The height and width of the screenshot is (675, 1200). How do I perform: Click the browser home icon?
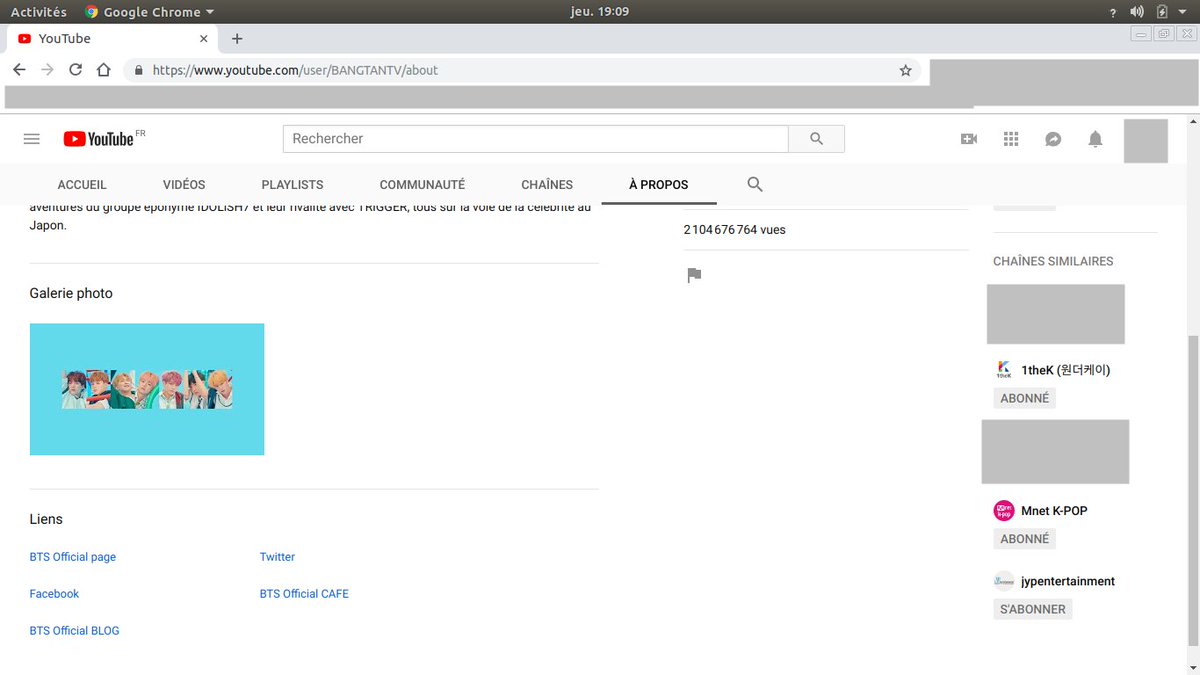(x=104, y=70)
